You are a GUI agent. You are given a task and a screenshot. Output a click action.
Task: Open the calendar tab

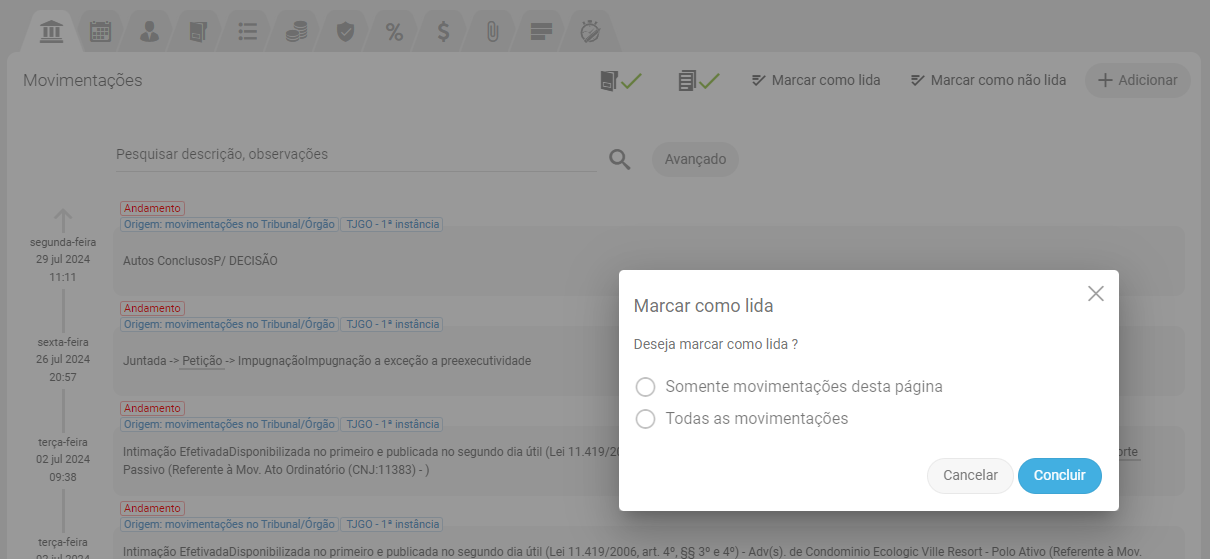click(x=100, y=32)
